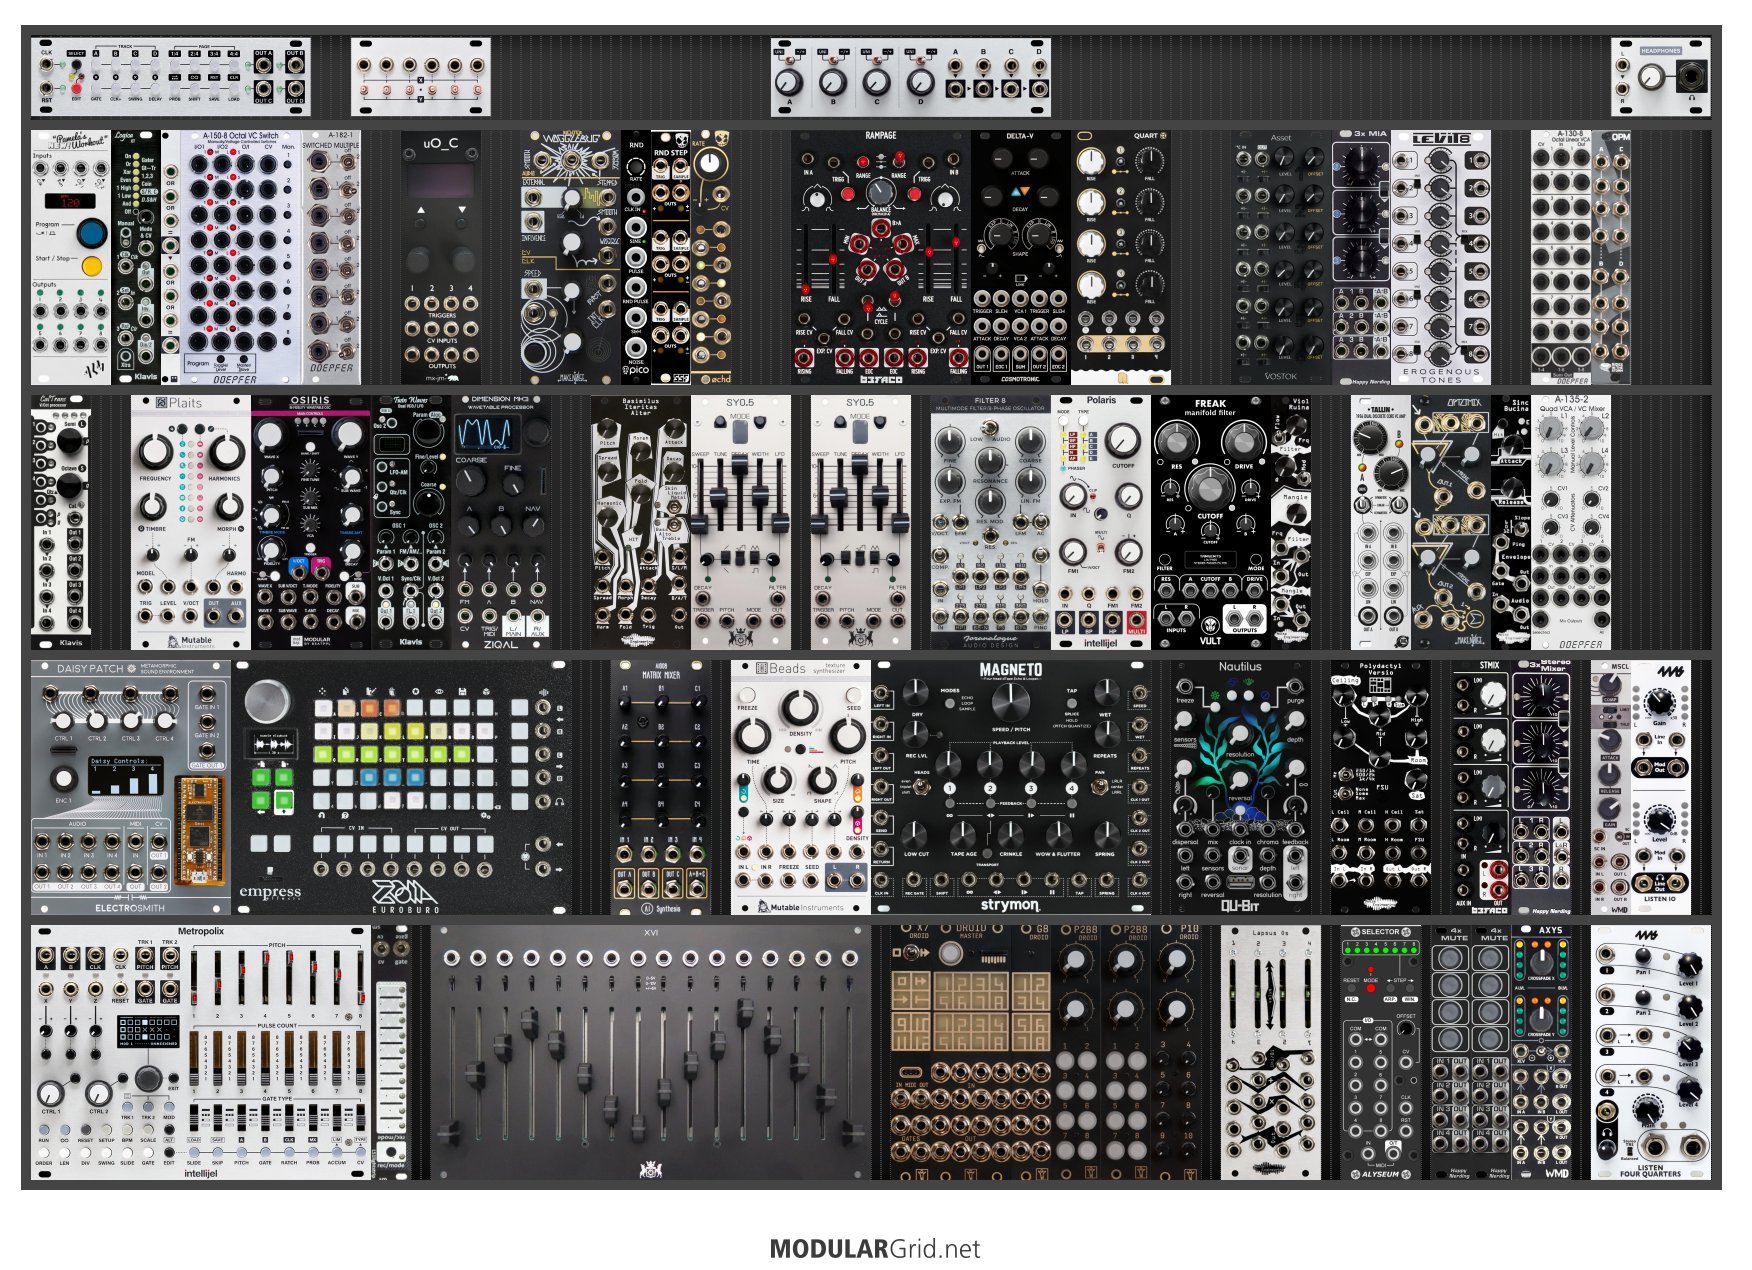Open the MODULARGrid.net link
This screenshot has width=1752, height=1270.
(x=875, y=1248)
